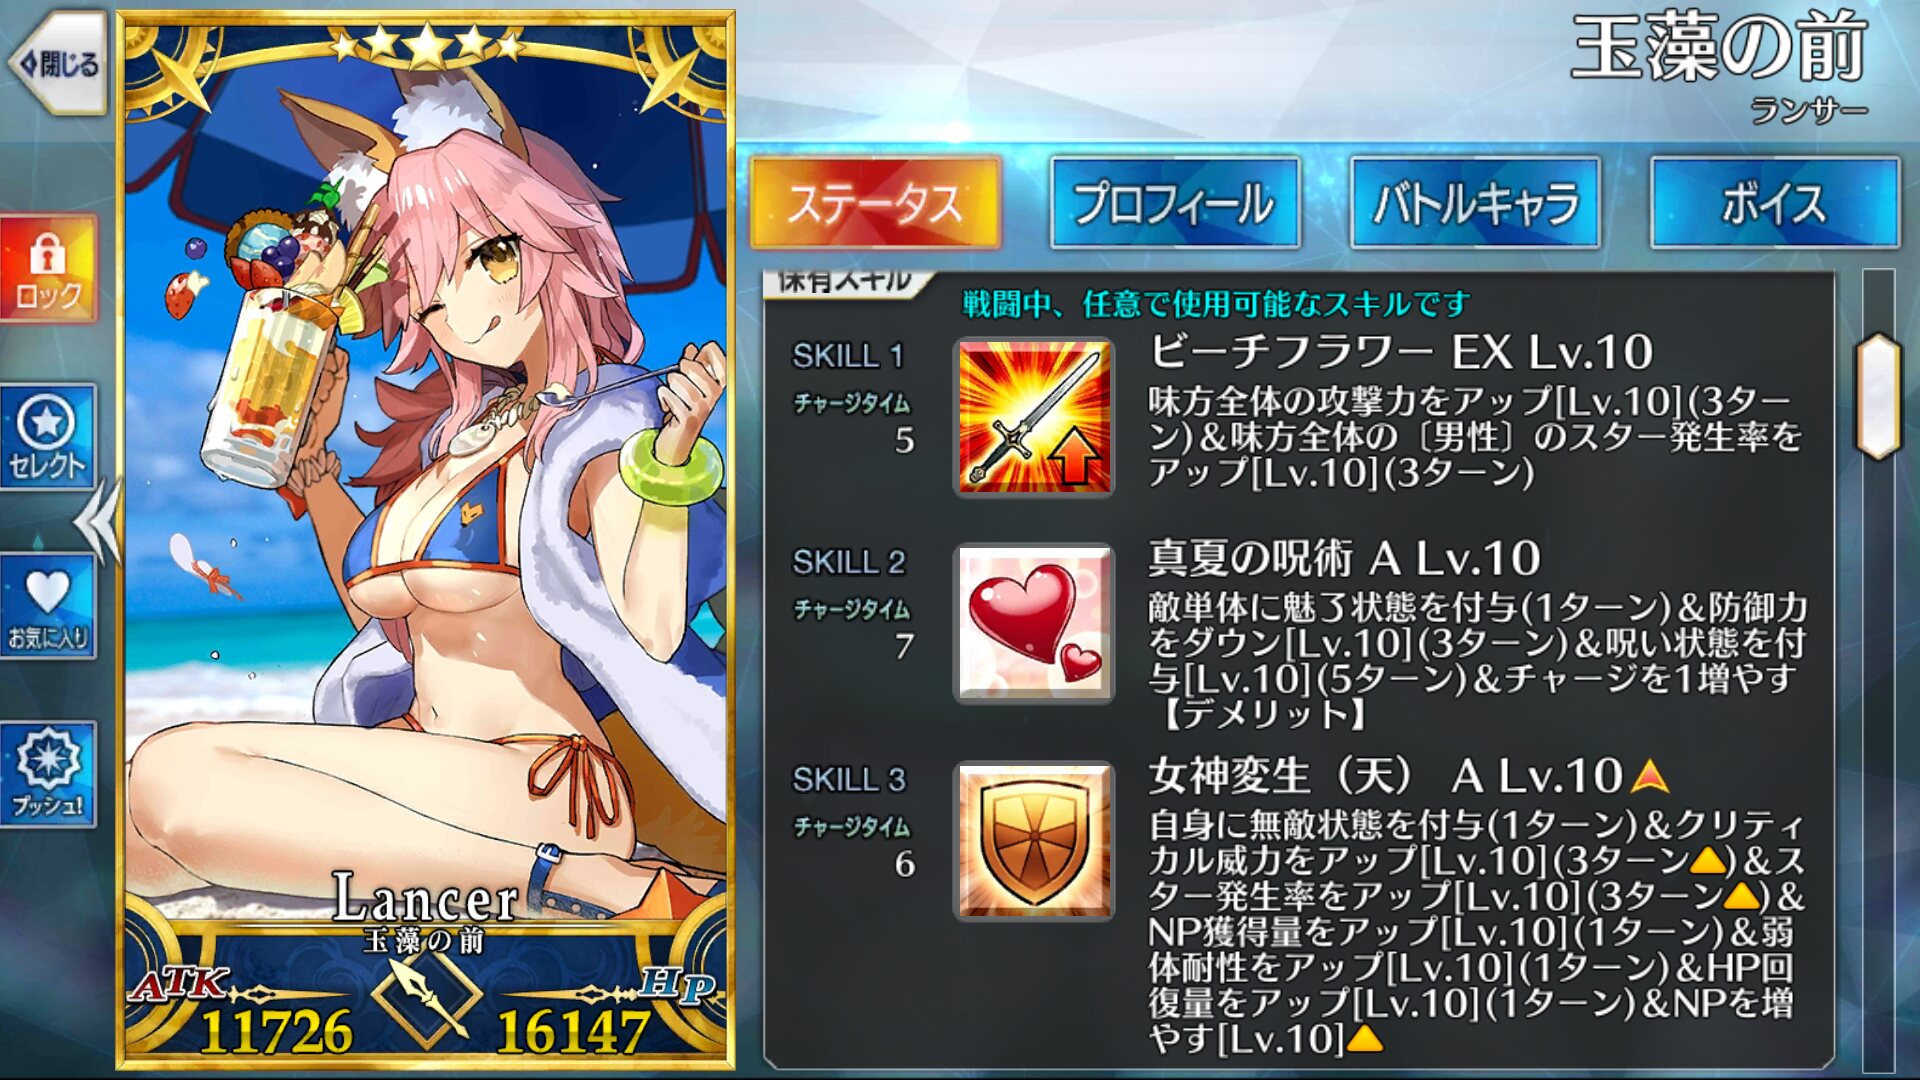
Task: Click the 女神変生 shield skill icon
Action: coord(1034,840)
